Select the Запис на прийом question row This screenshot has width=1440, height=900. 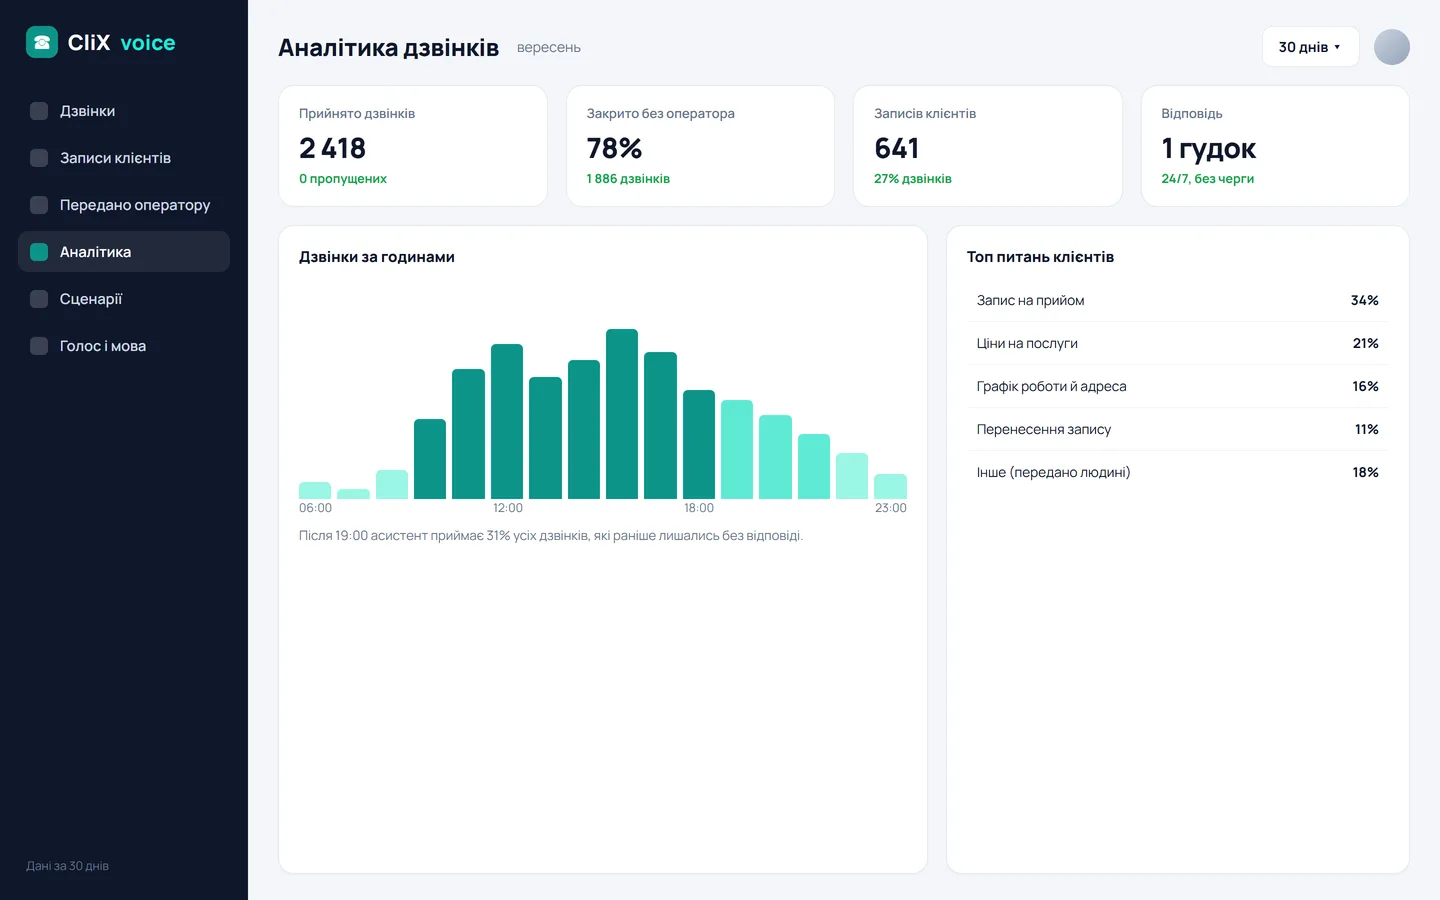click(x=1178, y=300)
